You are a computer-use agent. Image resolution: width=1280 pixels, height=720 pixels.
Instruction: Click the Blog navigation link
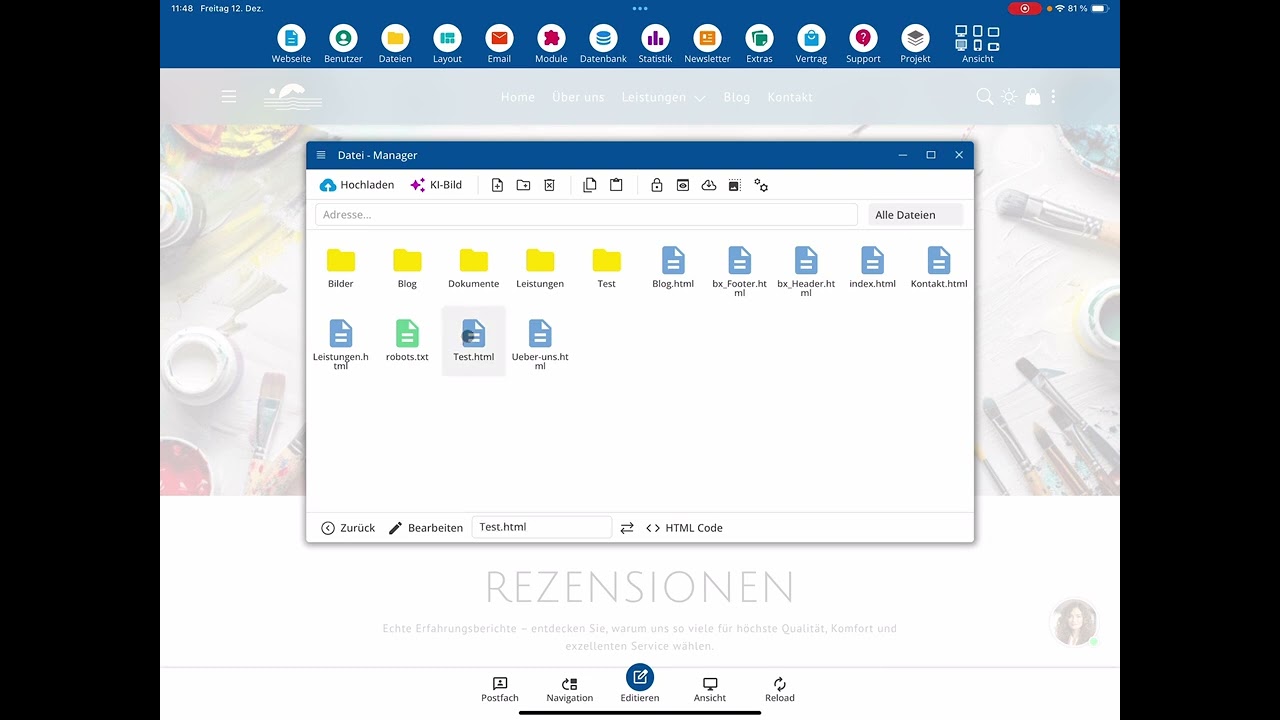pos(737,97)
